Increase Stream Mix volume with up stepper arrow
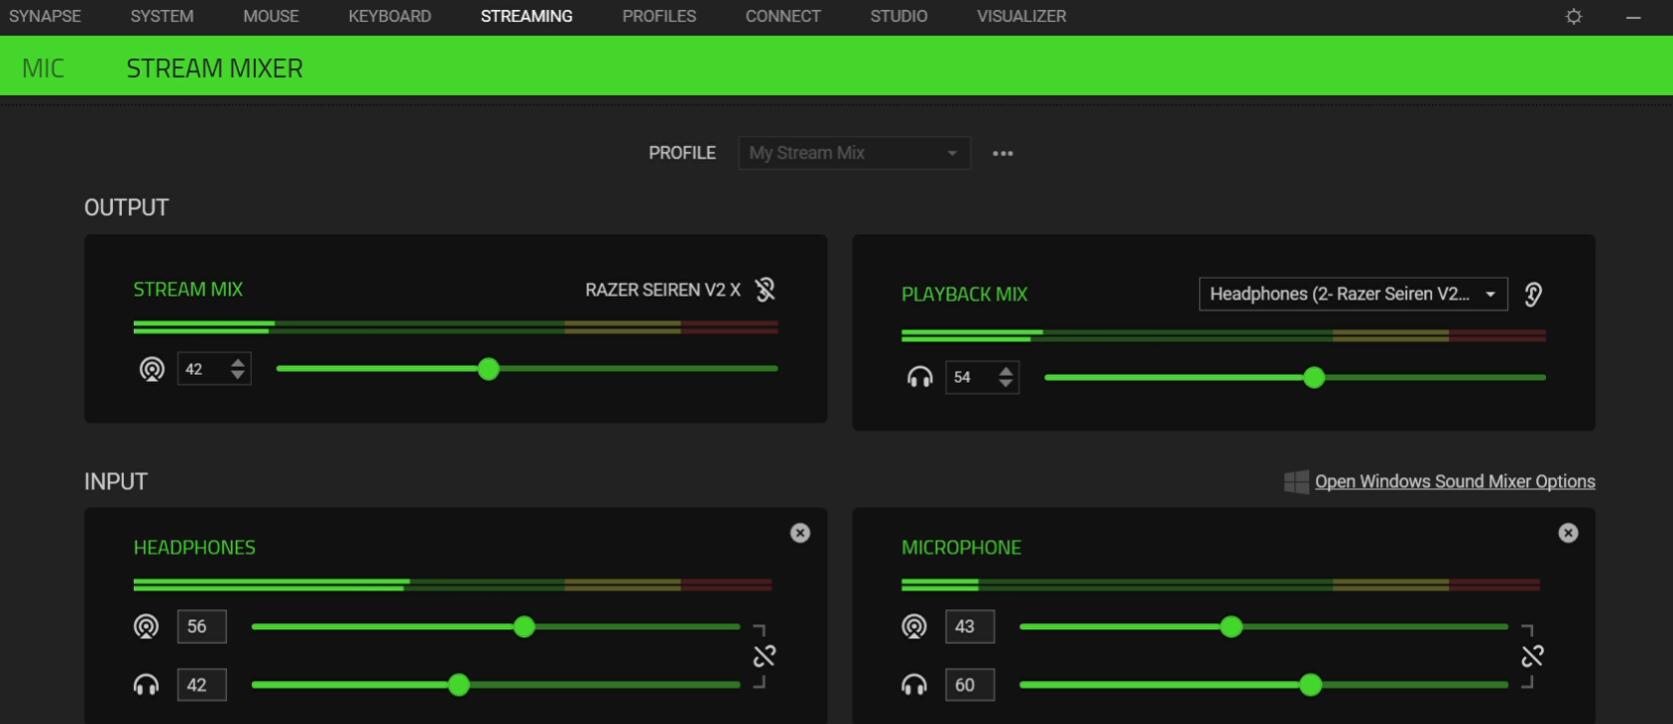 pyautogui.click(x=238, y=363)
